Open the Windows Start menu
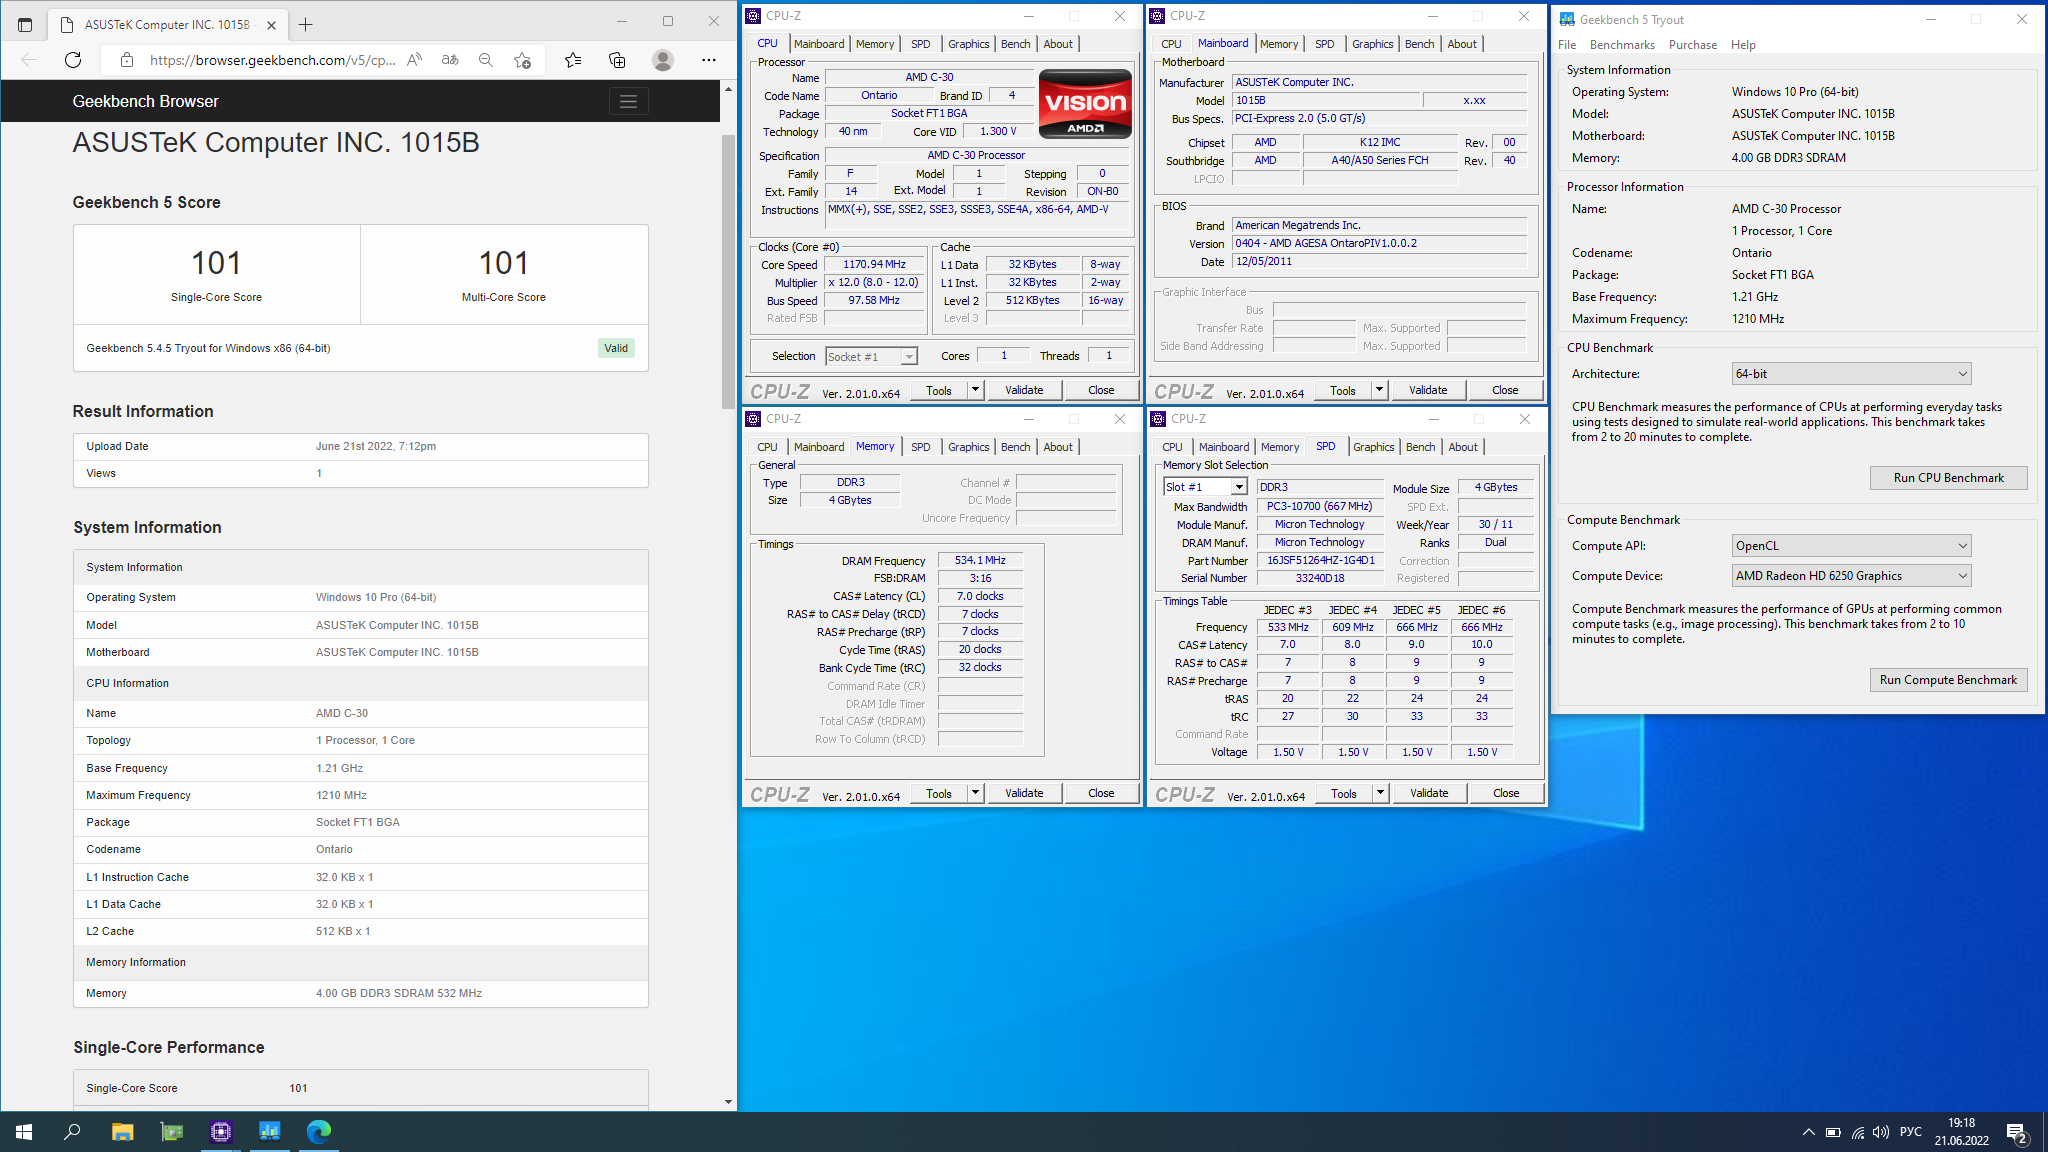2048x1152 pixels. 24,1132
